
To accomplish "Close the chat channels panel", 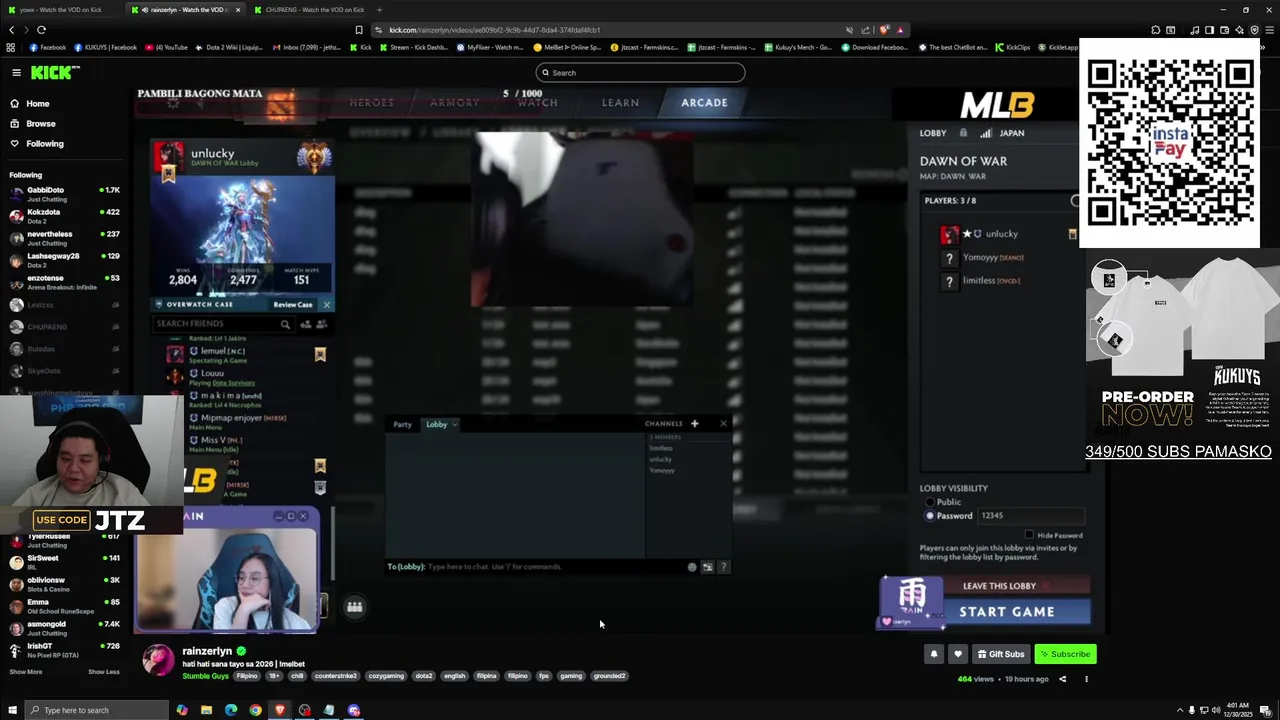I will click(x=723, y=424).
